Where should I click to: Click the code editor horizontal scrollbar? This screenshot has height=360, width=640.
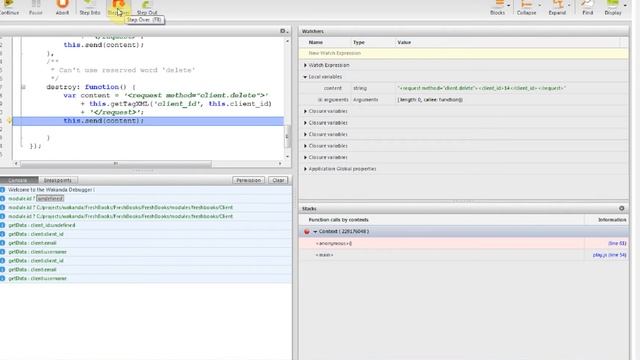pyautogui.click(x=116, y=164)
